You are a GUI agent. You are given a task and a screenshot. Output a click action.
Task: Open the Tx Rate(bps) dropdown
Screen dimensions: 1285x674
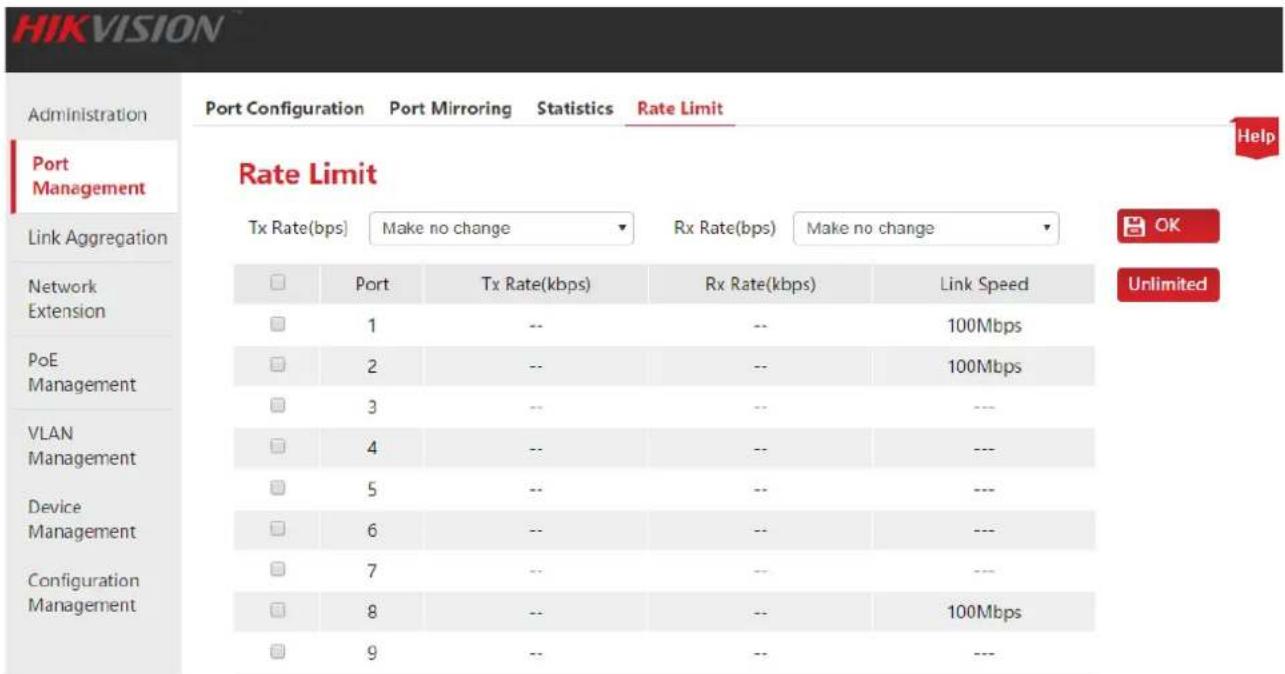[503, 228]
